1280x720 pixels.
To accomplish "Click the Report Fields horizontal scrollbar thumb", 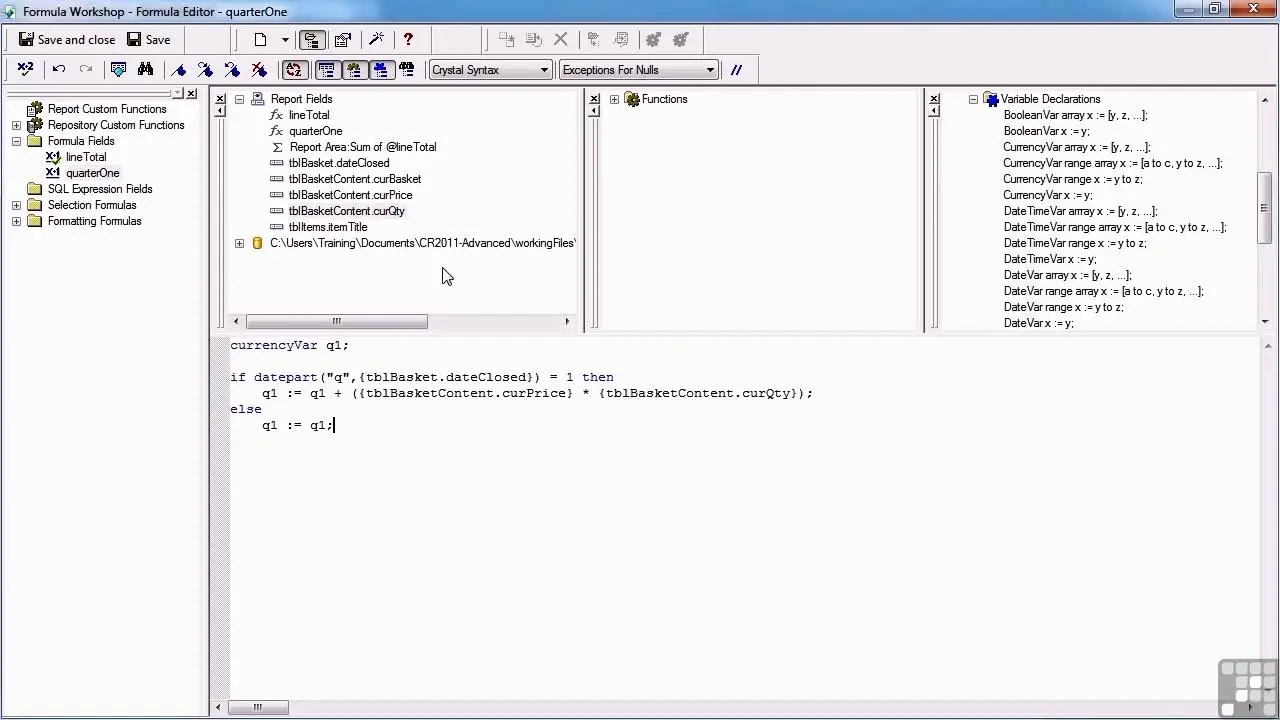I will (337, 321).
